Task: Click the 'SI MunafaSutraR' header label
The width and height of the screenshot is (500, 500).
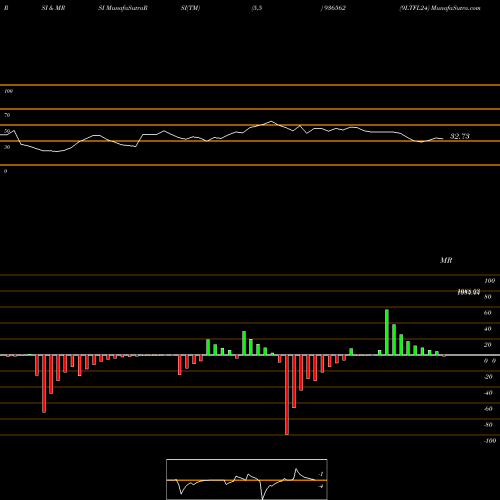Action: [123, 8]
